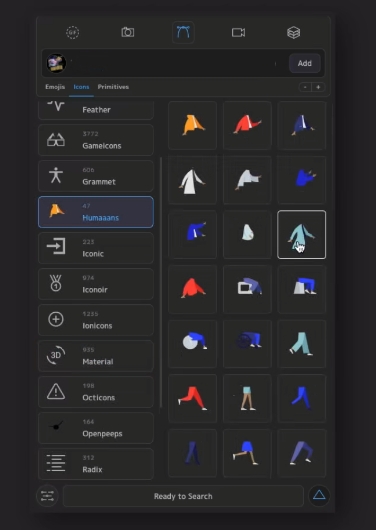The image size is (376, 530).
Task: Pick the blue legs sitting on gray block icon
Action: click(x=302, y=289)
